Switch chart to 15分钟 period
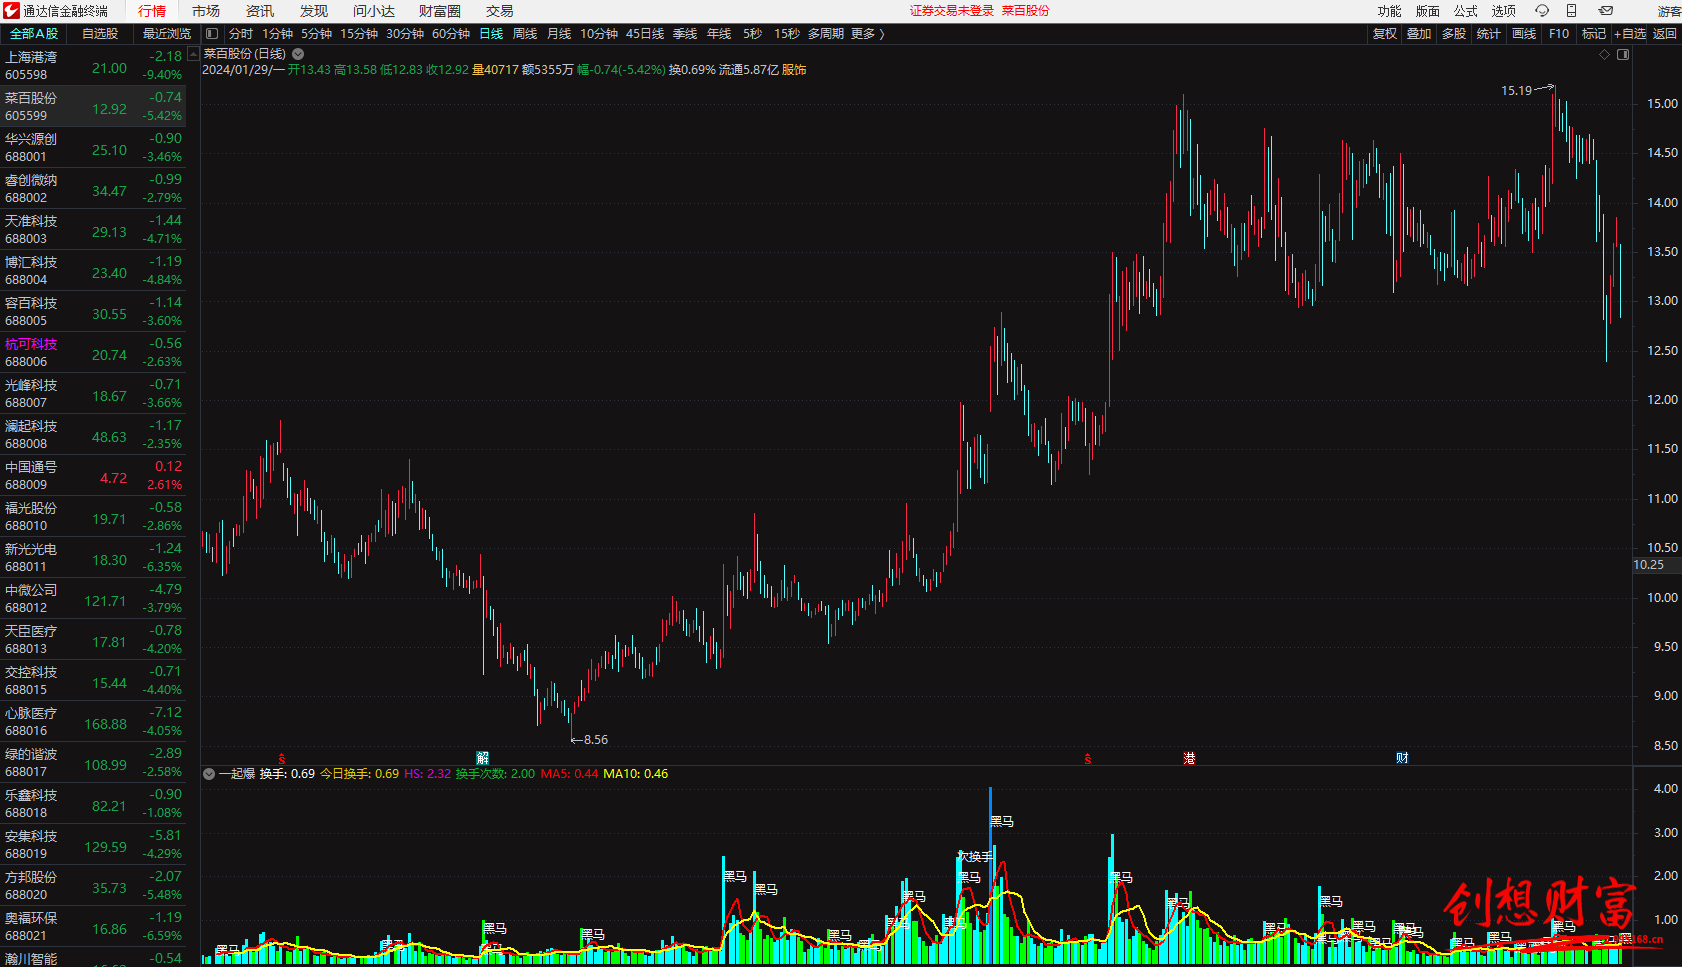1682x967 pixels. point(359,34)
